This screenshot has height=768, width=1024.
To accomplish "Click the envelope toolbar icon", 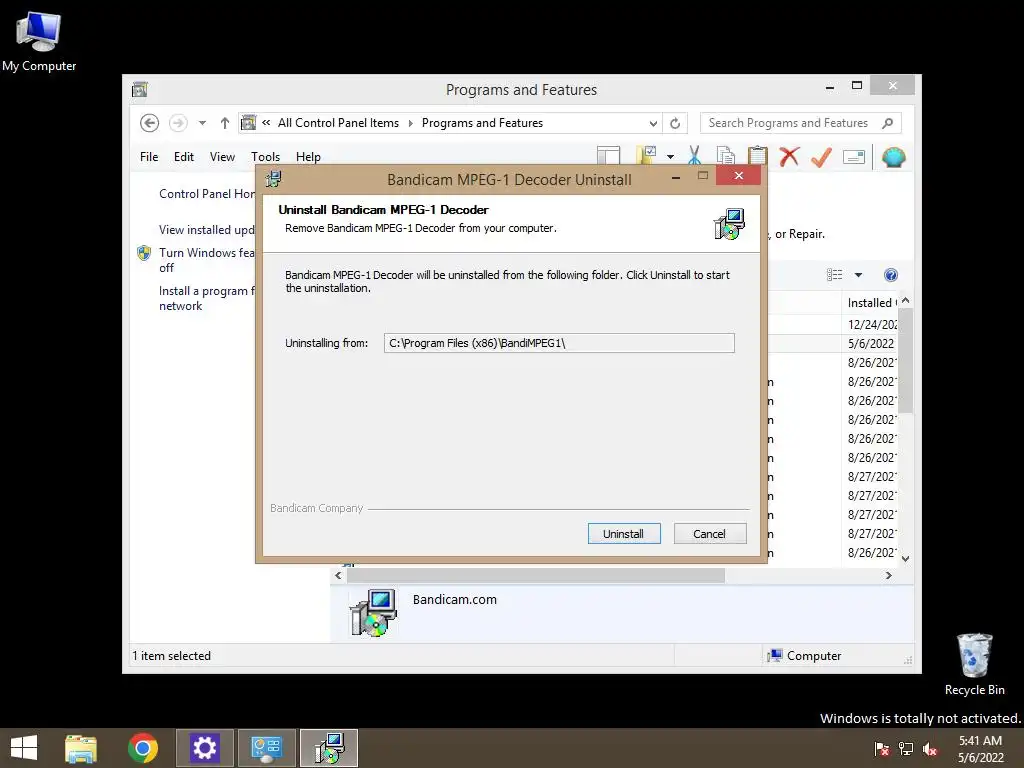I will pos(854,157).
